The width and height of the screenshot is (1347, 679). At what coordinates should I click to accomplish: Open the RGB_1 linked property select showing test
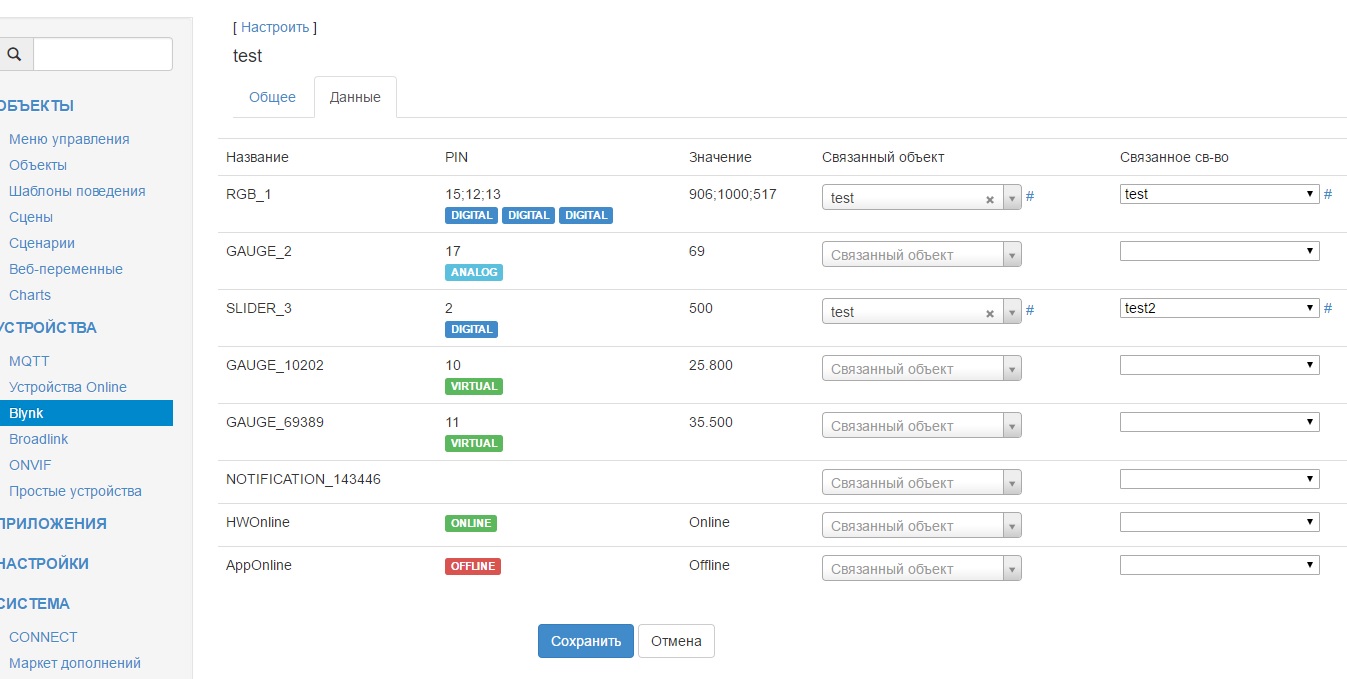point(1220,194)
